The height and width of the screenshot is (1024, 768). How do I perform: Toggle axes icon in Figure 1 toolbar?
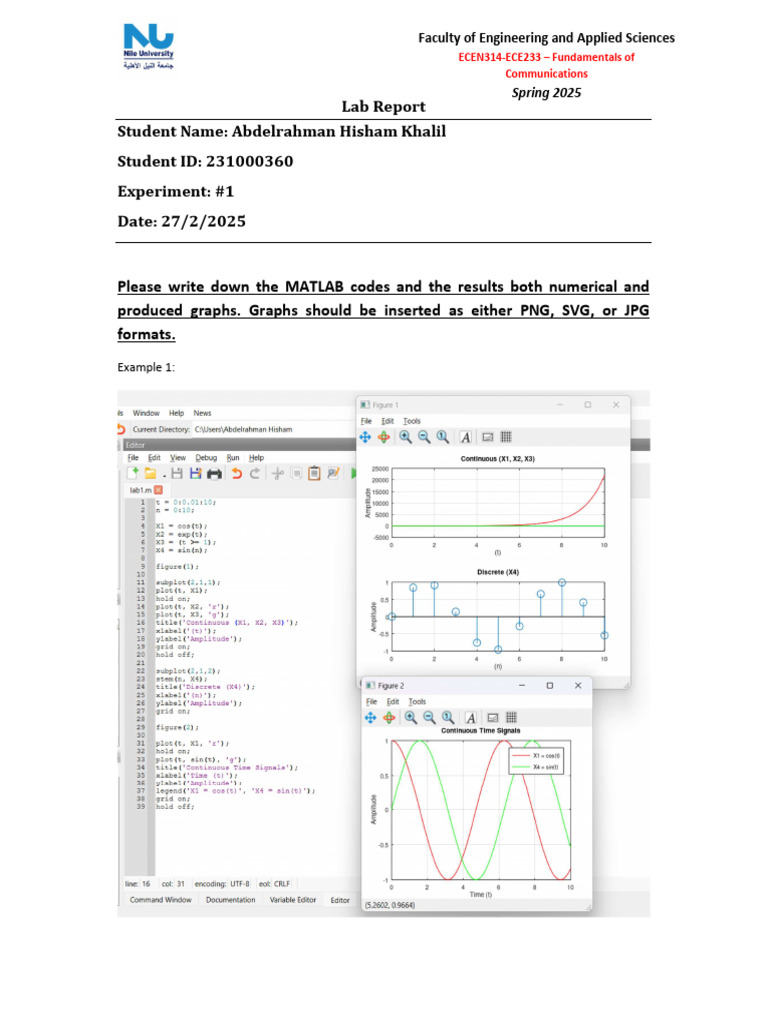pyautogui.click(x=487, y=438)
